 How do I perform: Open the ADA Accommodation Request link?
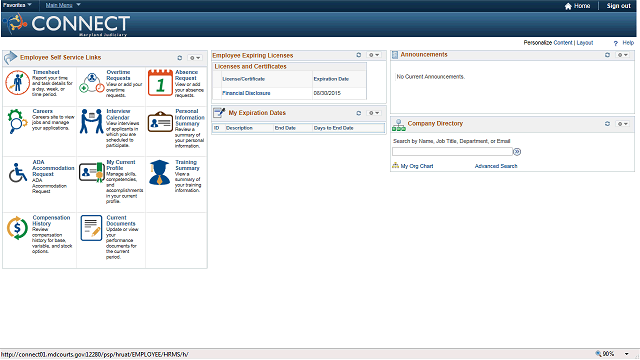(53, 168)
